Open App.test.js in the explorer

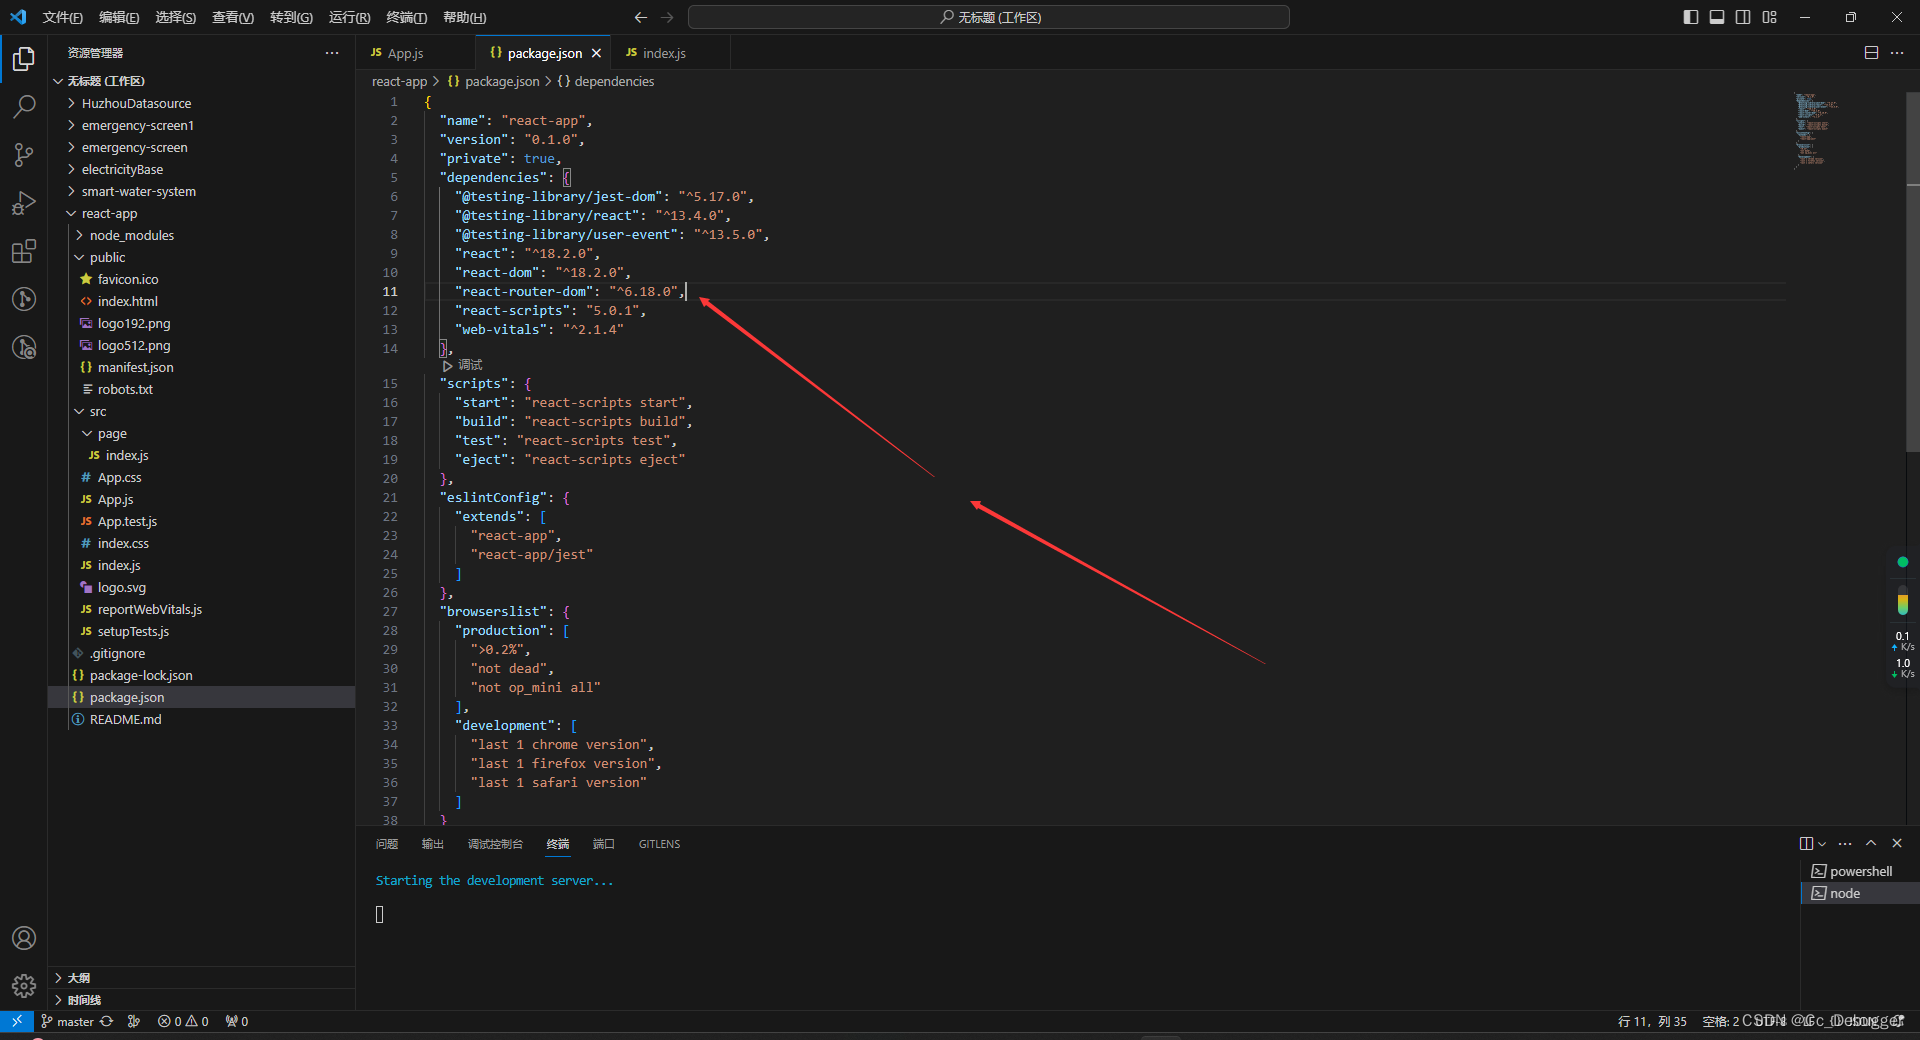127,521
